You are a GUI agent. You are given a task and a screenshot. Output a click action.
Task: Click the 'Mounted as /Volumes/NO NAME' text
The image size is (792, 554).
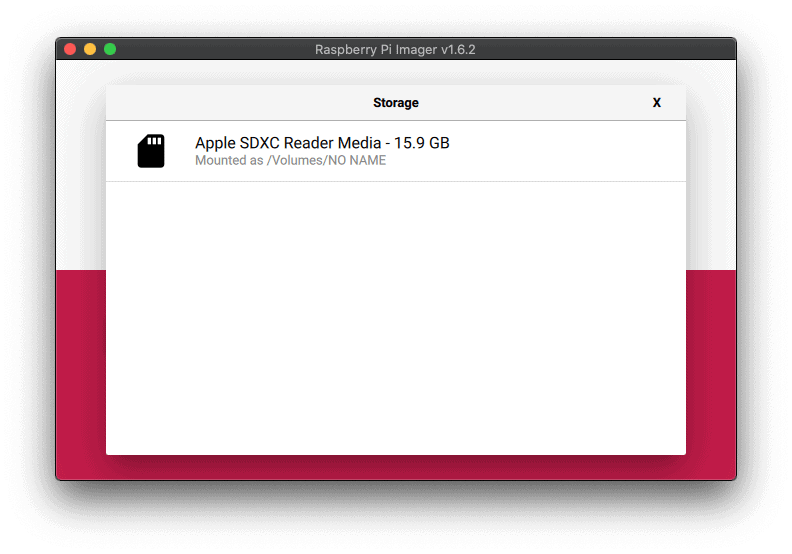click(x=290, y=161)
